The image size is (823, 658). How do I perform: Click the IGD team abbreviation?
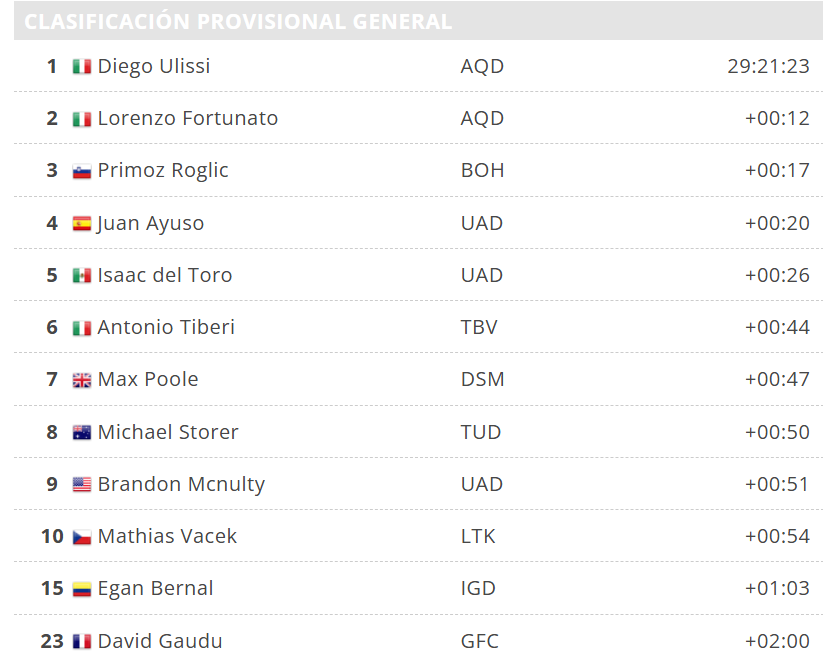(x=478, y=588)
